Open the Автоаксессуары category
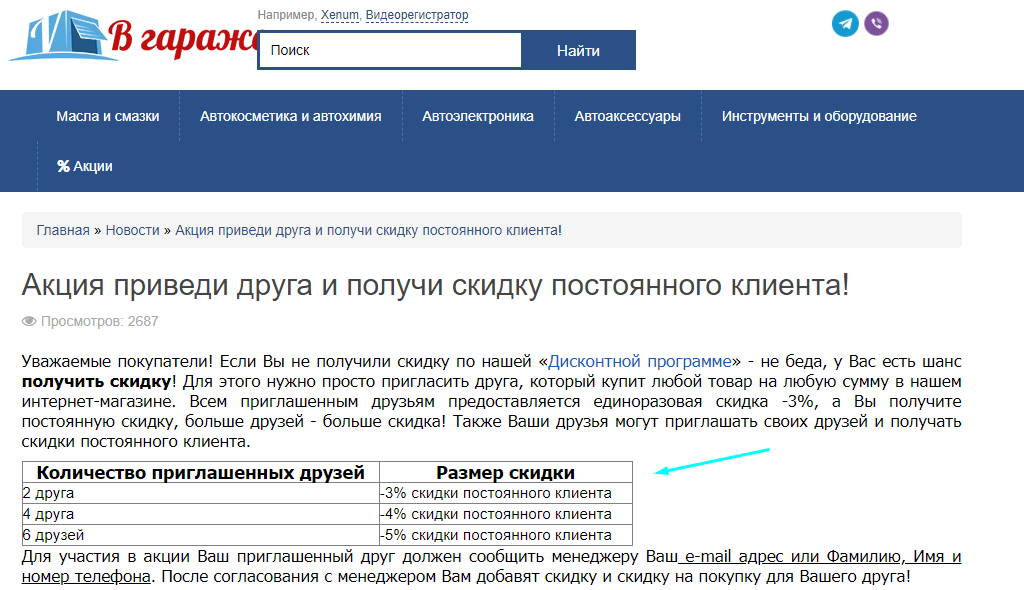 point(626,115)
